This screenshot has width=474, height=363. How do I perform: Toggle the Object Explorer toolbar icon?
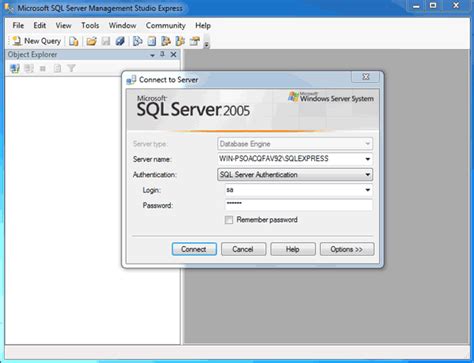(166, 41)
